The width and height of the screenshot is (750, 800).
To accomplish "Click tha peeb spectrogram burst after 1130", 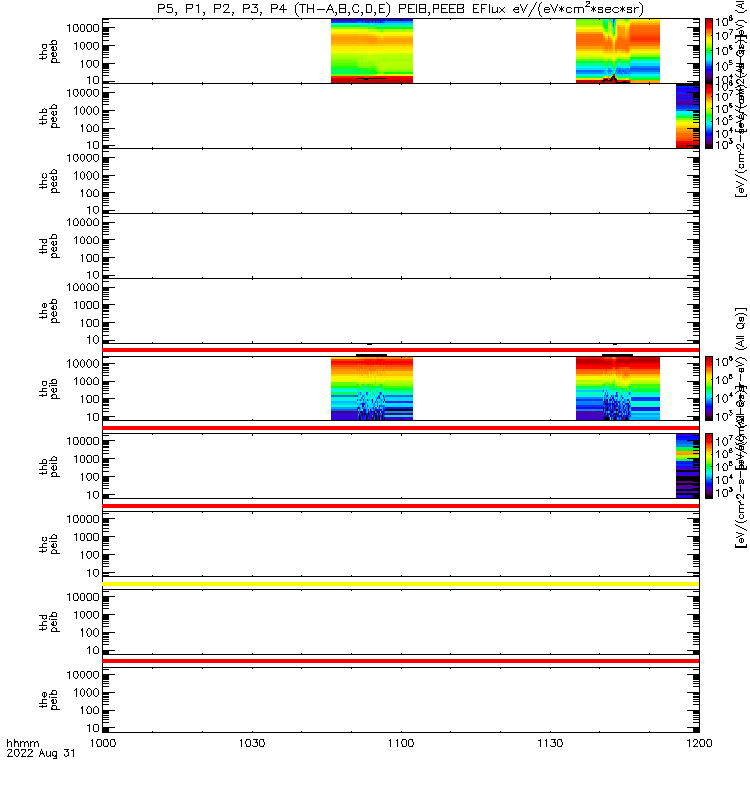I will (x=618, y=51).
